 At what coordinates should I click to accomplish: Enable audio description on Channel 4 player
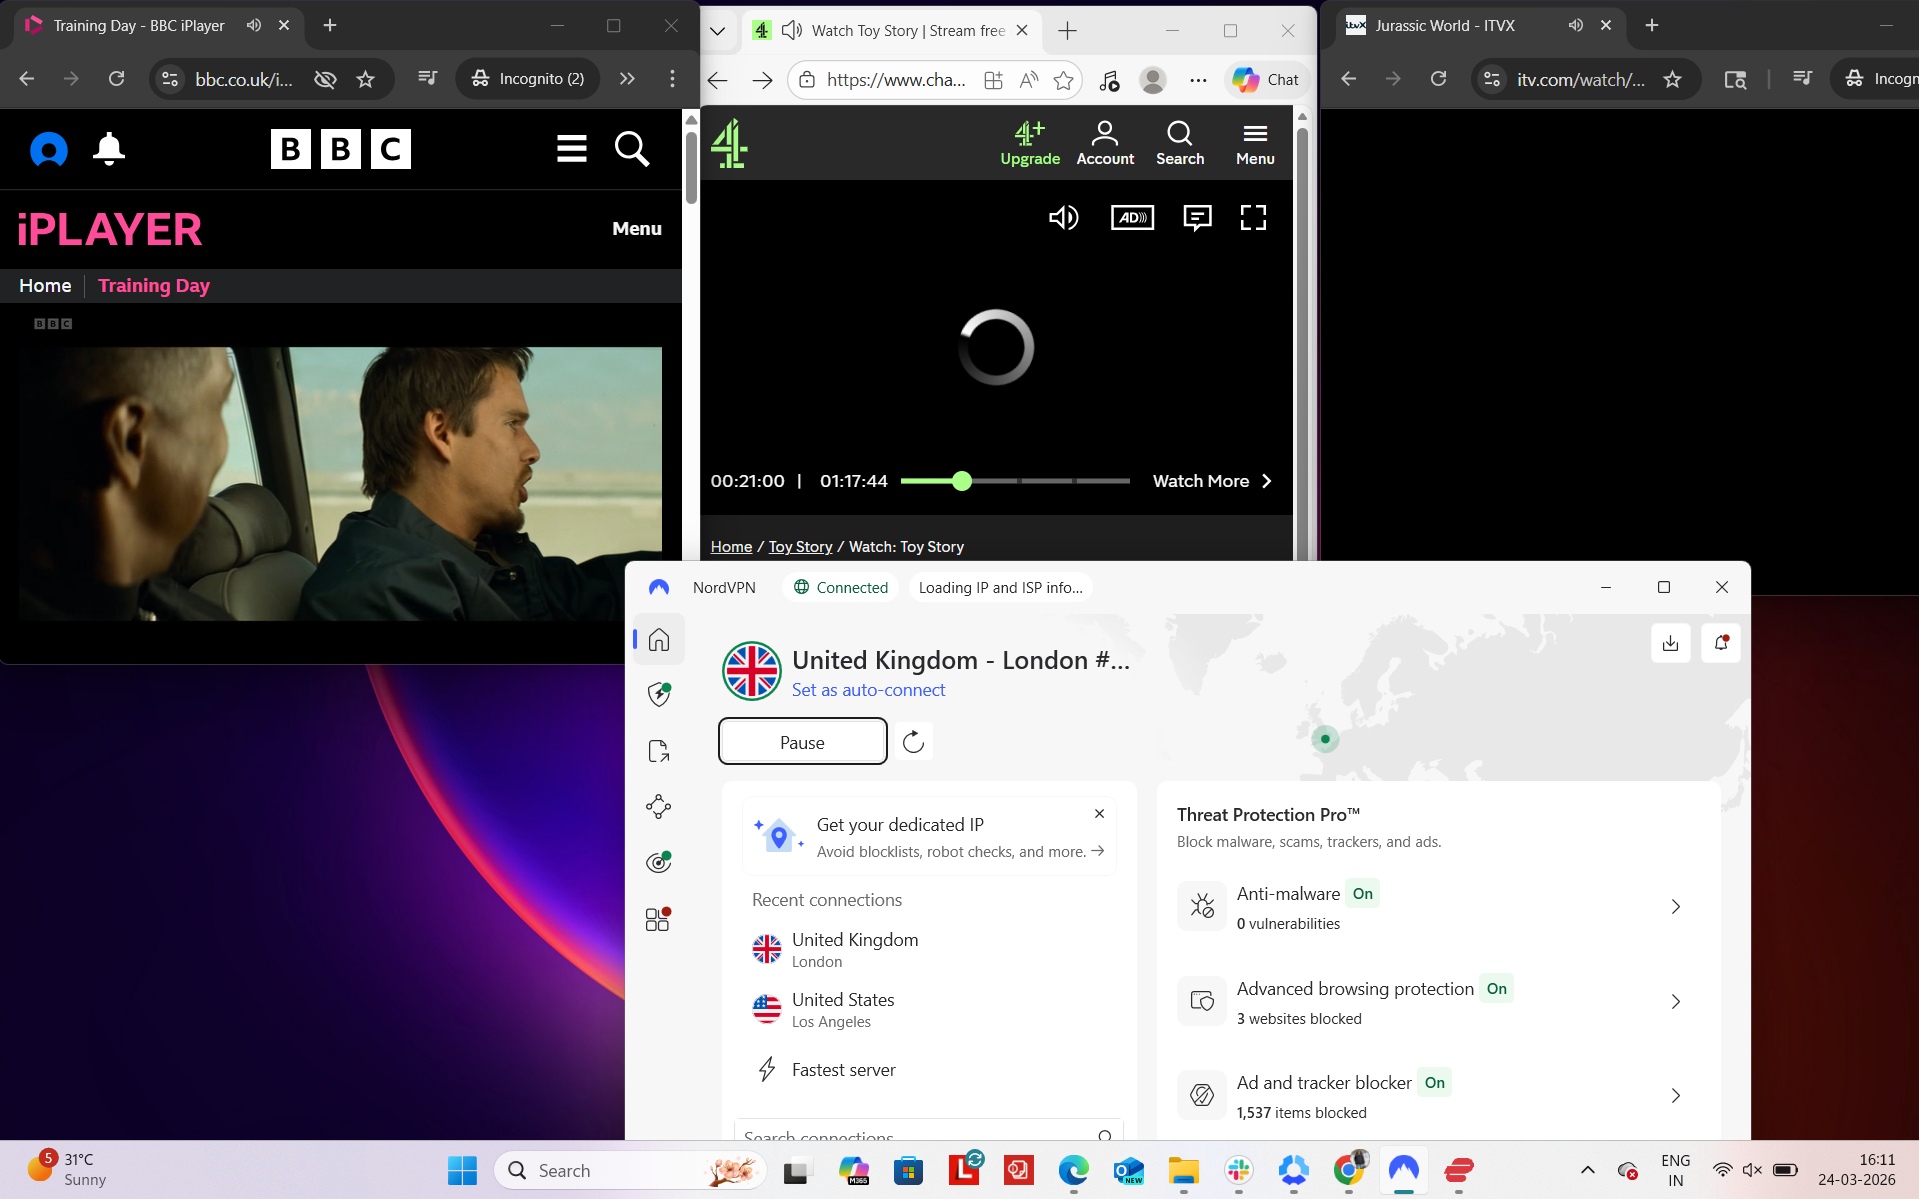pyautogui.click(x=1131, y=217)
